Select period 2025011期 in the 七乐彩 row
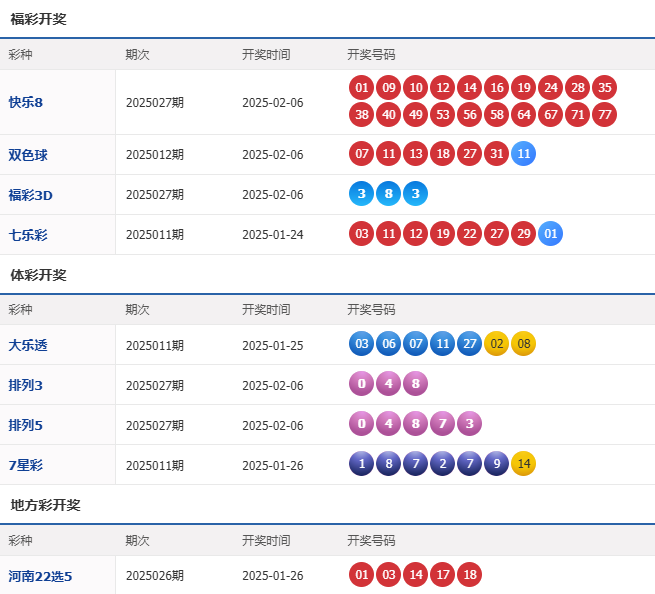Screen dimensions: 655x594 click(155, 235)
